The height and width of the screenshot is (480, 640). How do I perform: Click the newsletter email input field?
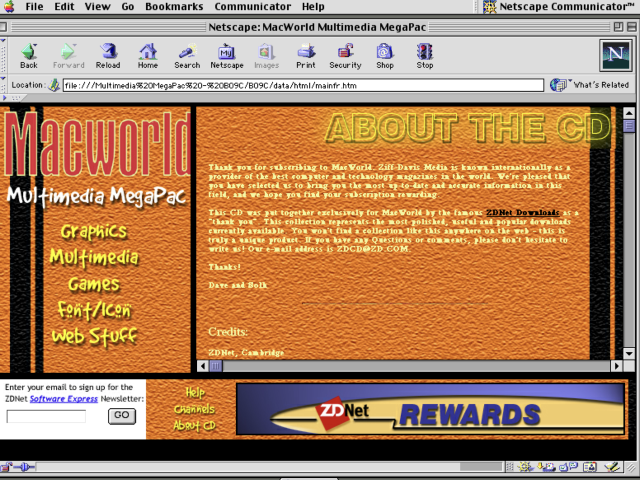point(46,416)
